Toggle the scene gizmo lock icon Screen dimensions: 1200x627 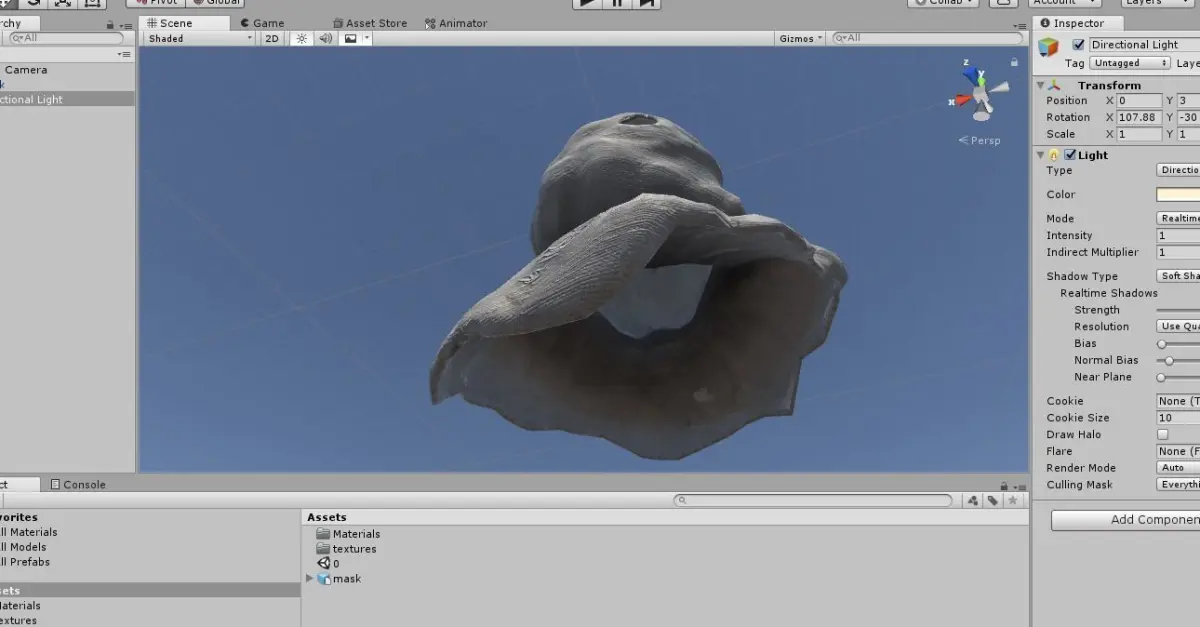click(x=1015, y=64)
